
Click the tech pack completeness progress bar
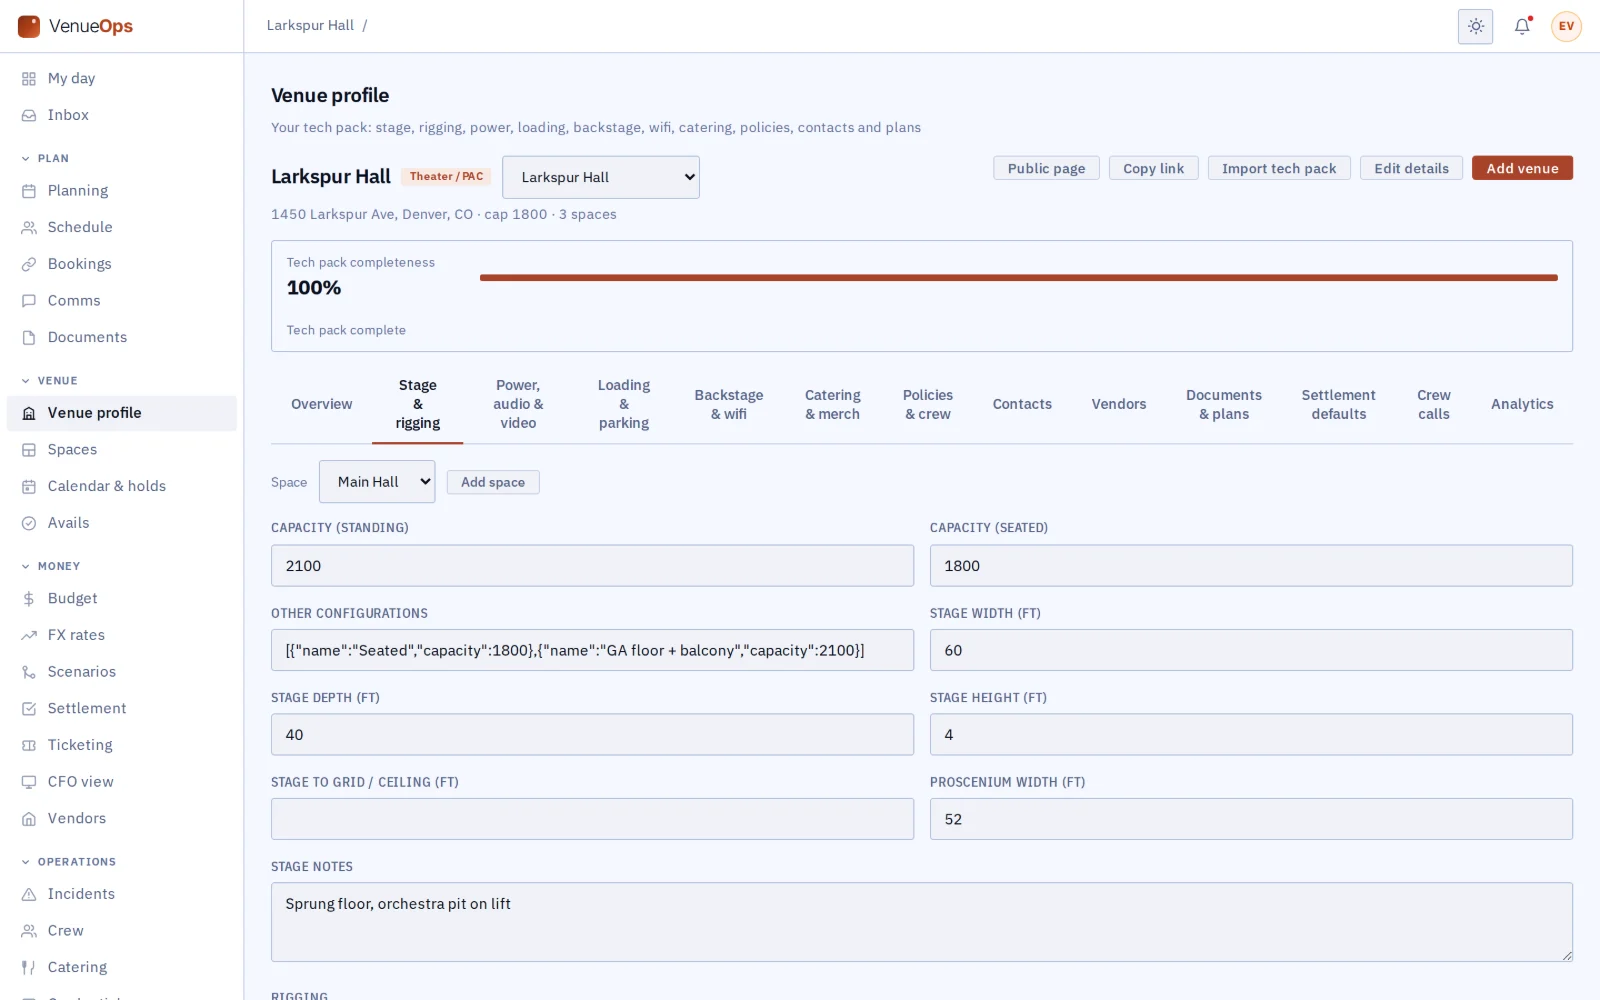pyautogui.click(x=1019, y=278)
